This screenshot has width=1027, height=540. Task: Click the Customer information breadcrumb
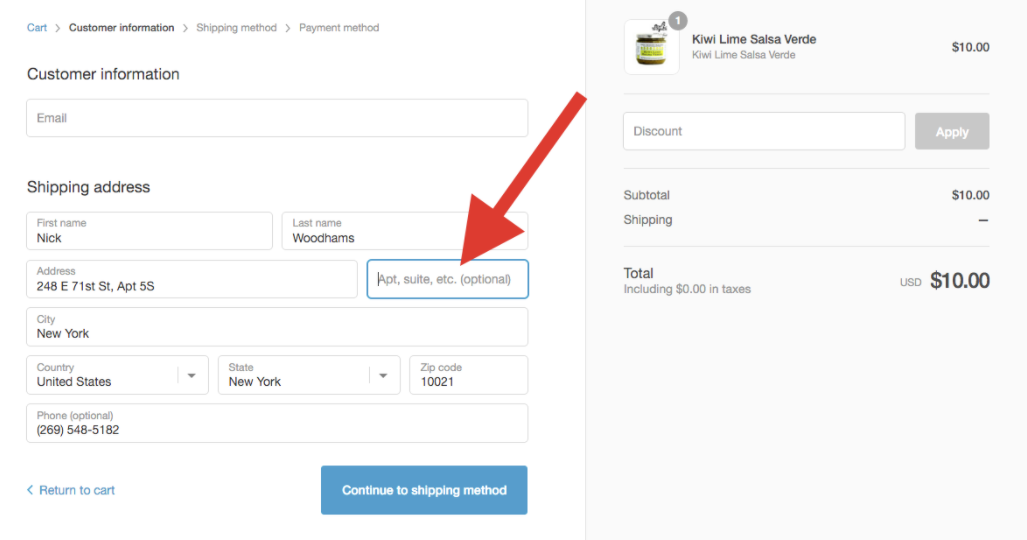pos(121,28)
